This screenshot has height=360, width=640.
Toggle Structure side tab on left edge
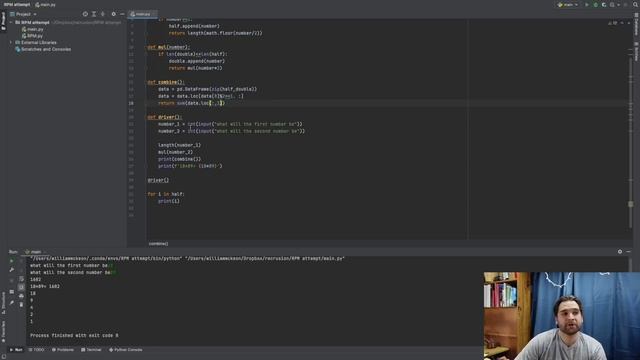tap(3, 303)
